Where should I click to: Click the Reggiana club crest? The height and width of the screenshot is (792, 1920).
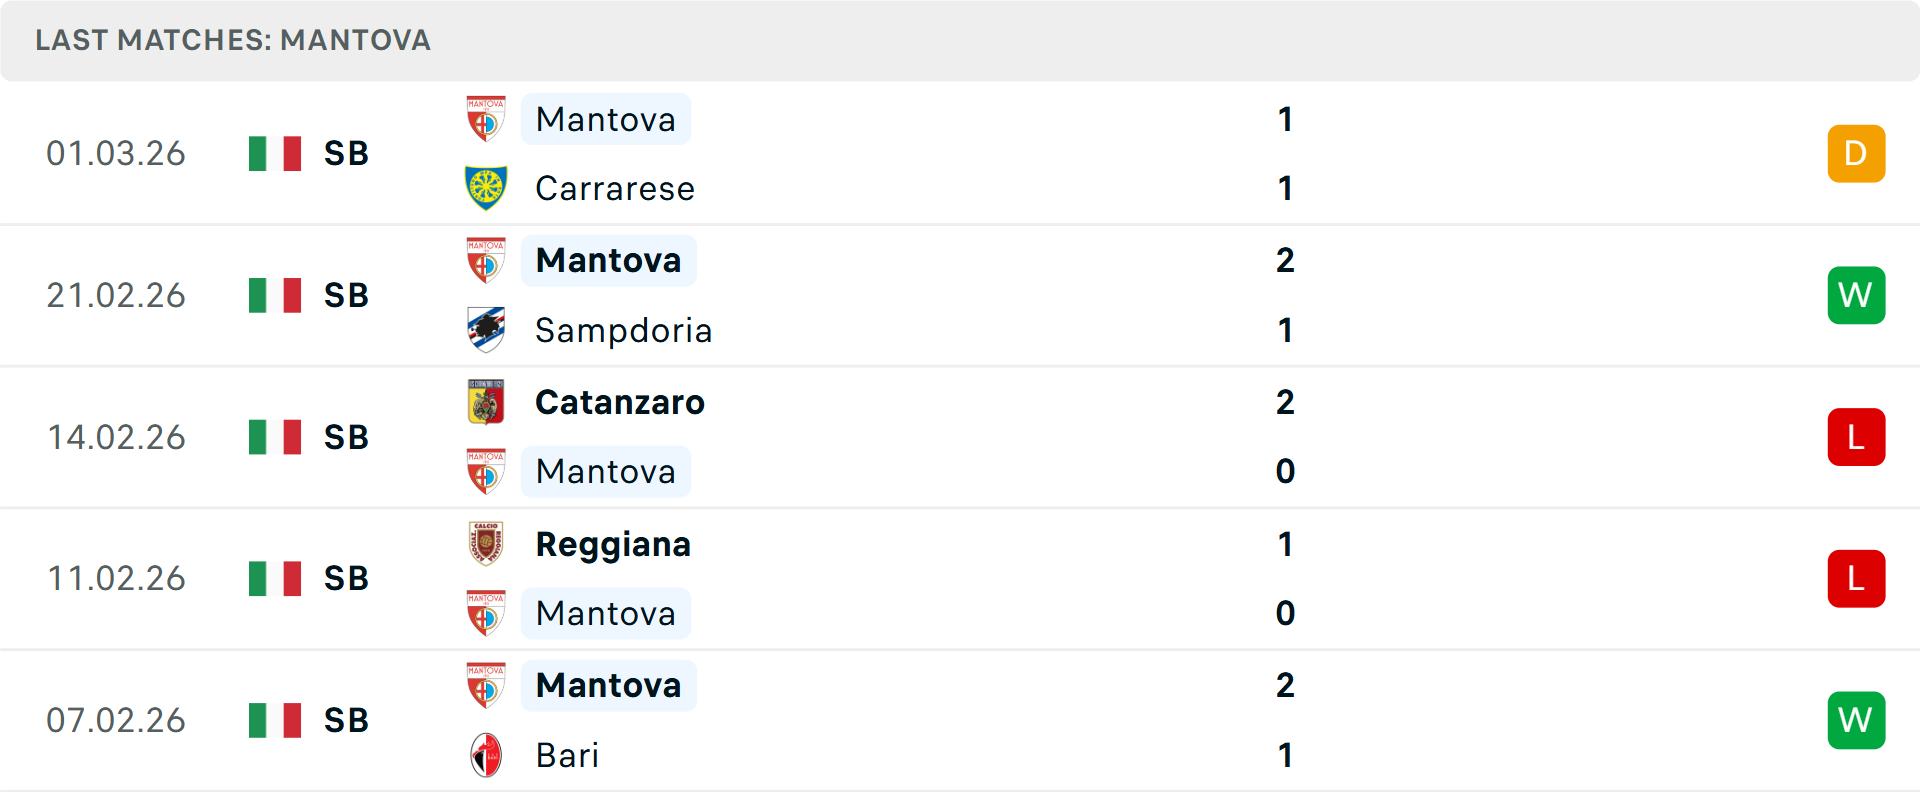click(486, 544)
